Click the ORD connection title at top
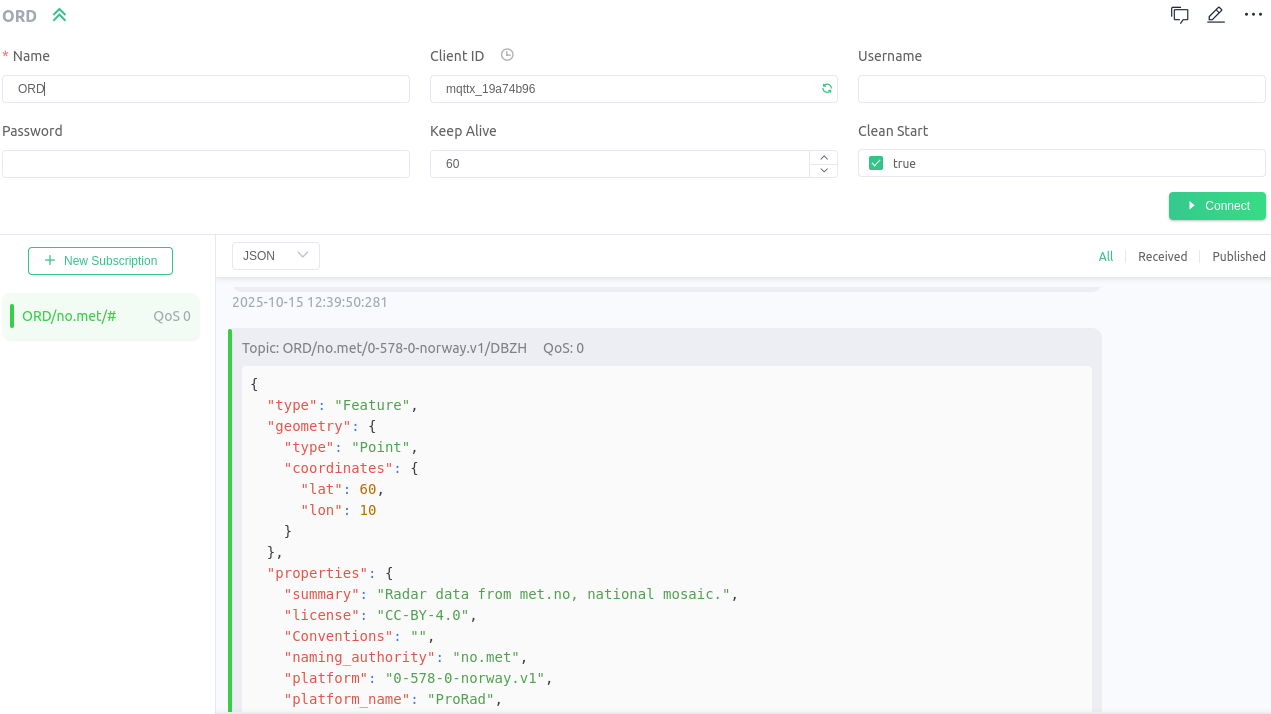 pos(20,15)
